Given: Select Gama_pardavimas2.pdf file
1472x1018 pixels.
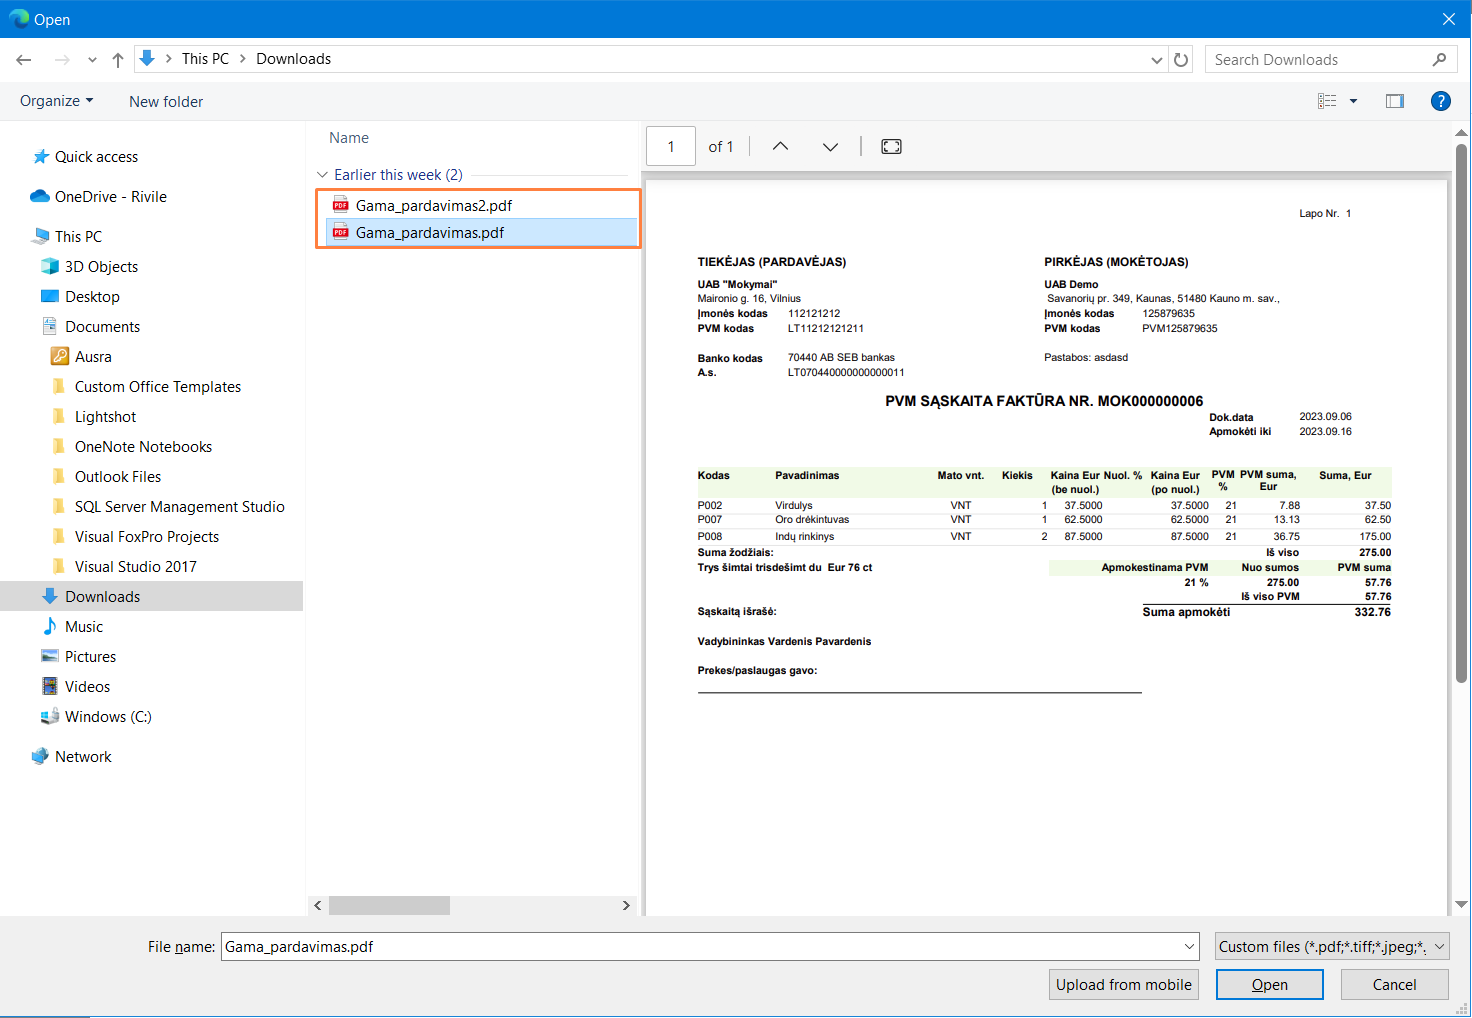Looking at the screenshot, I should click(433, 205).
